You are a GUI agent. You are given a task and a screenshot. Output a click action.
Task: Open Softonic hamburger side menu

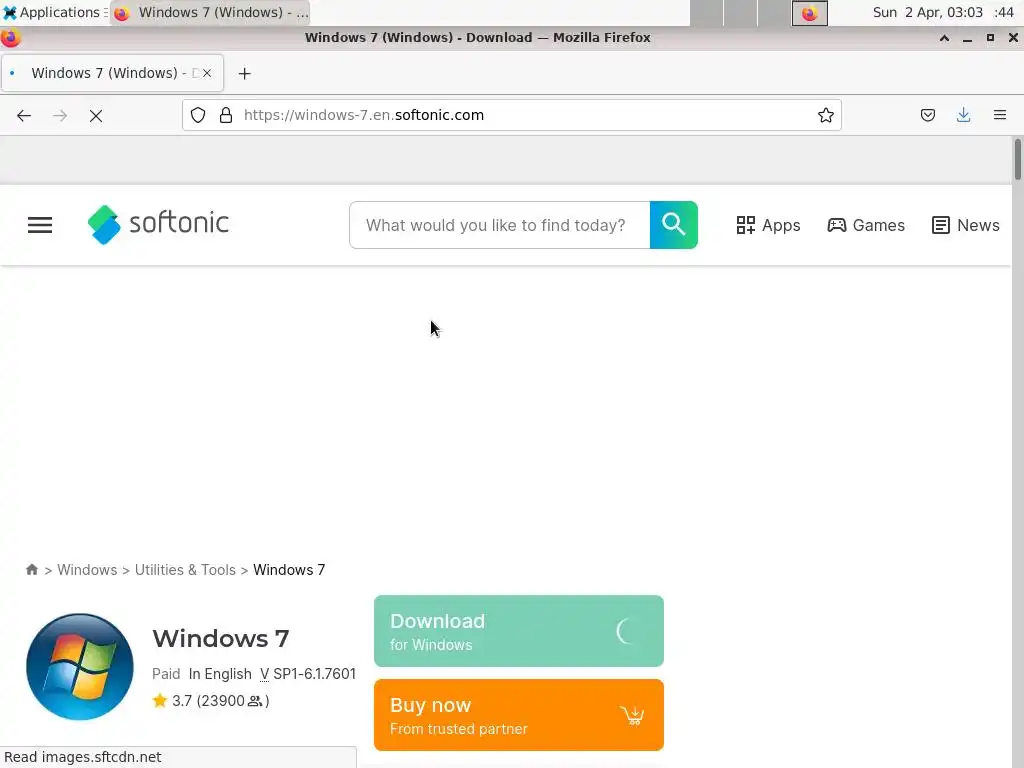(40, 225)
